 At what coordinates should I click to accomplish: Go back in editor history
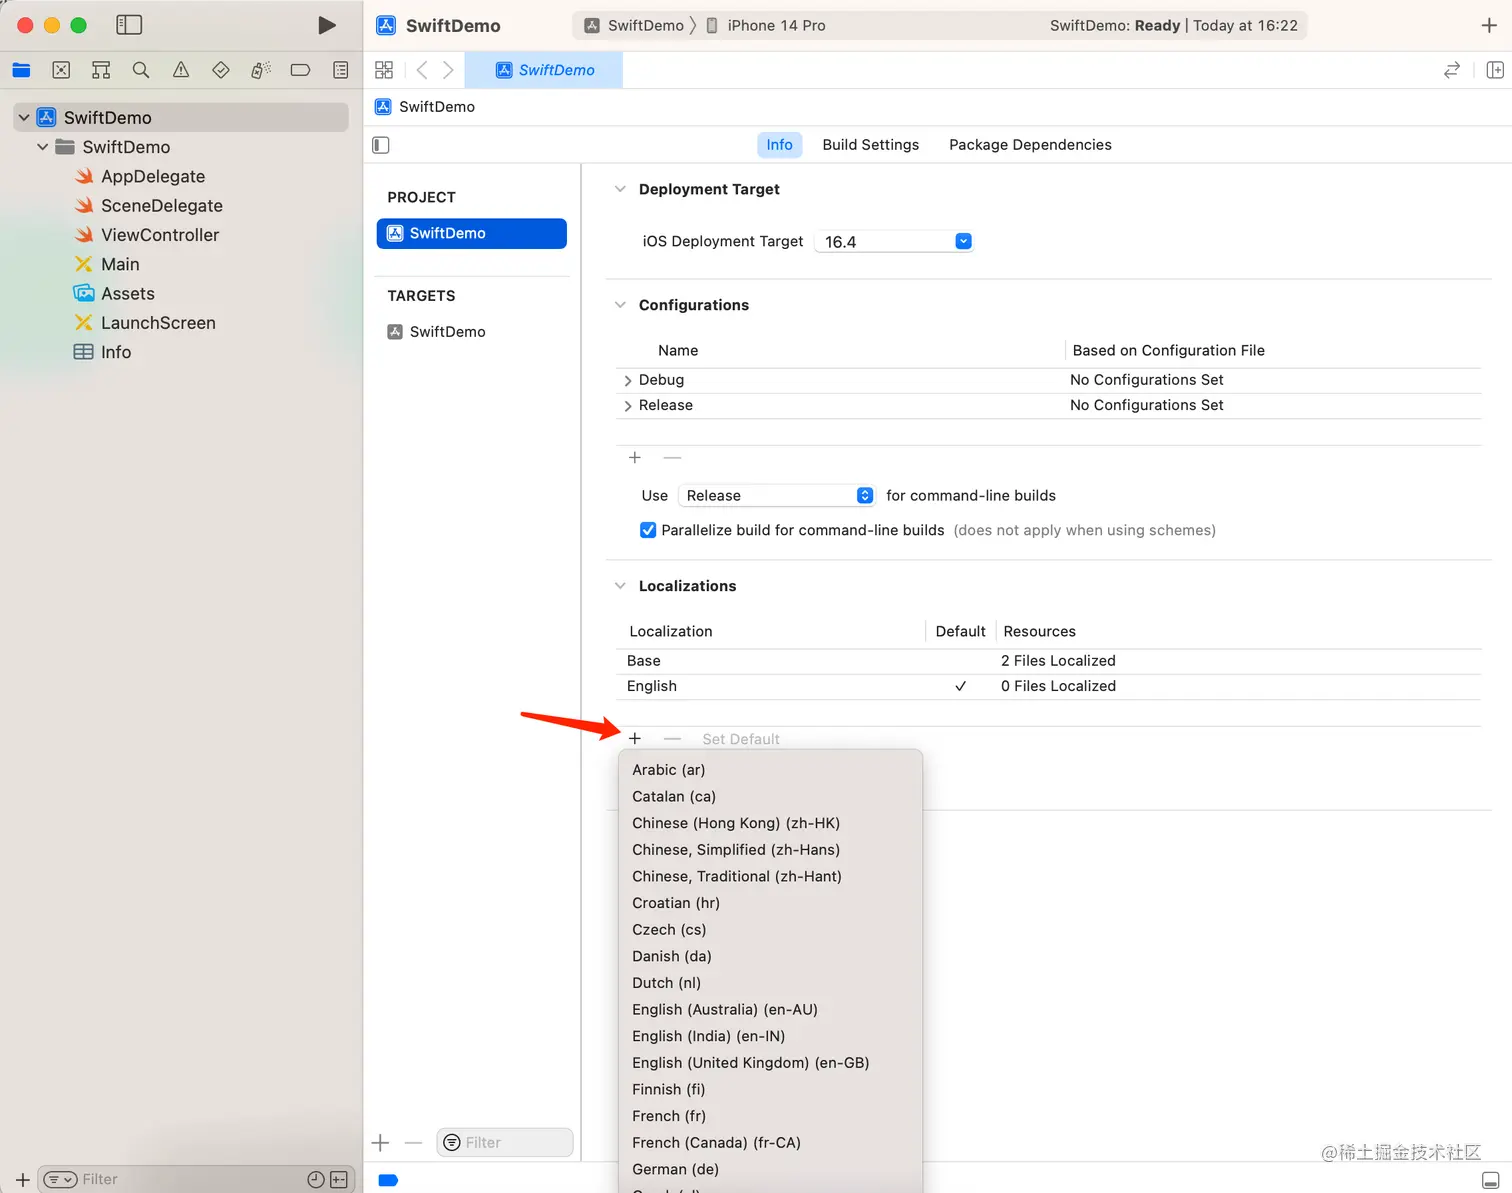422,70
